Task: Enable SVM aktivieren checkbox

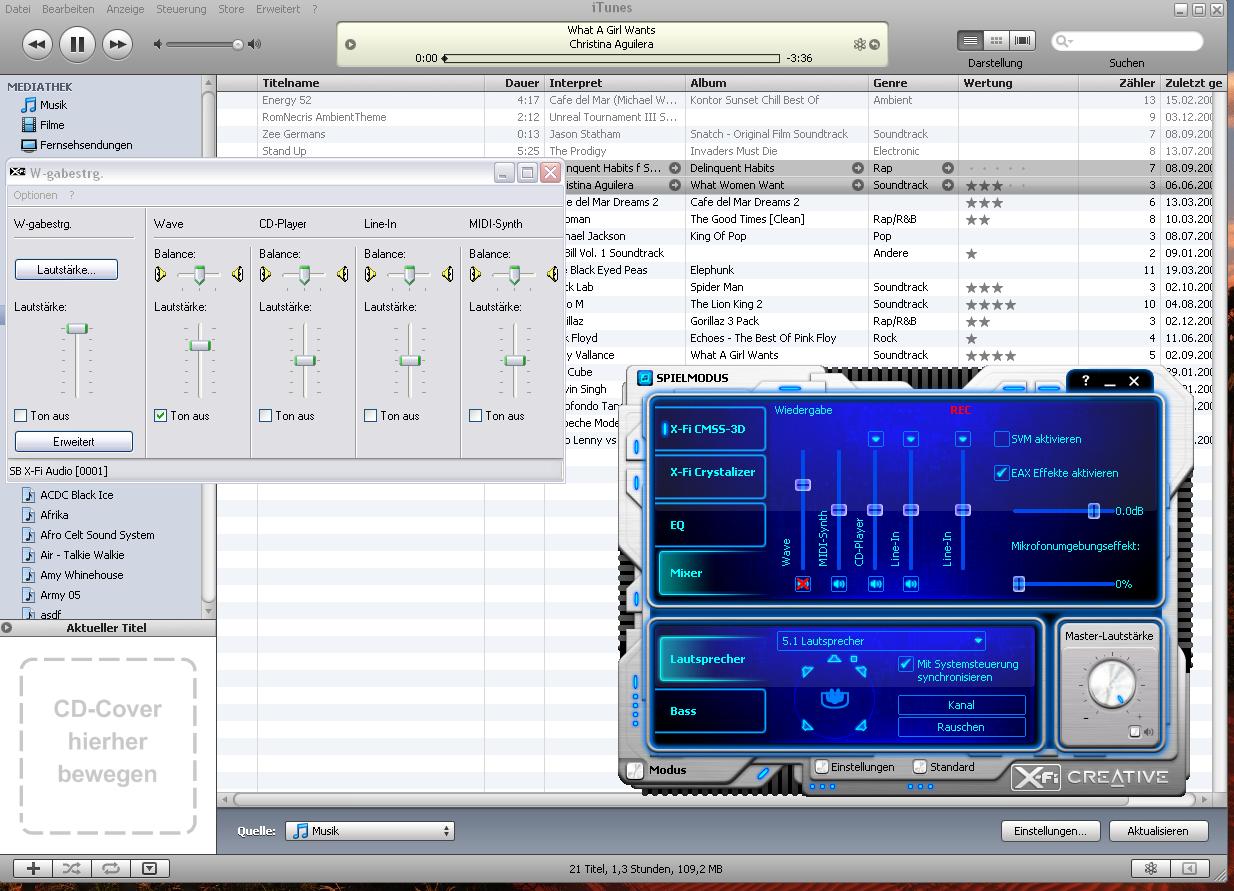Action: pos(1002,439)
